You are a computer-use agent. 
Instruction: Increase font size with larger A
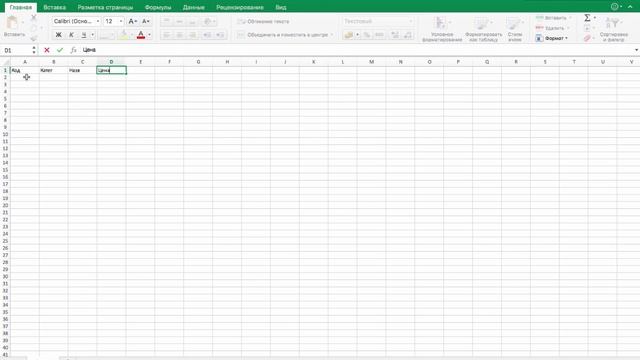[x=132, y=21]
